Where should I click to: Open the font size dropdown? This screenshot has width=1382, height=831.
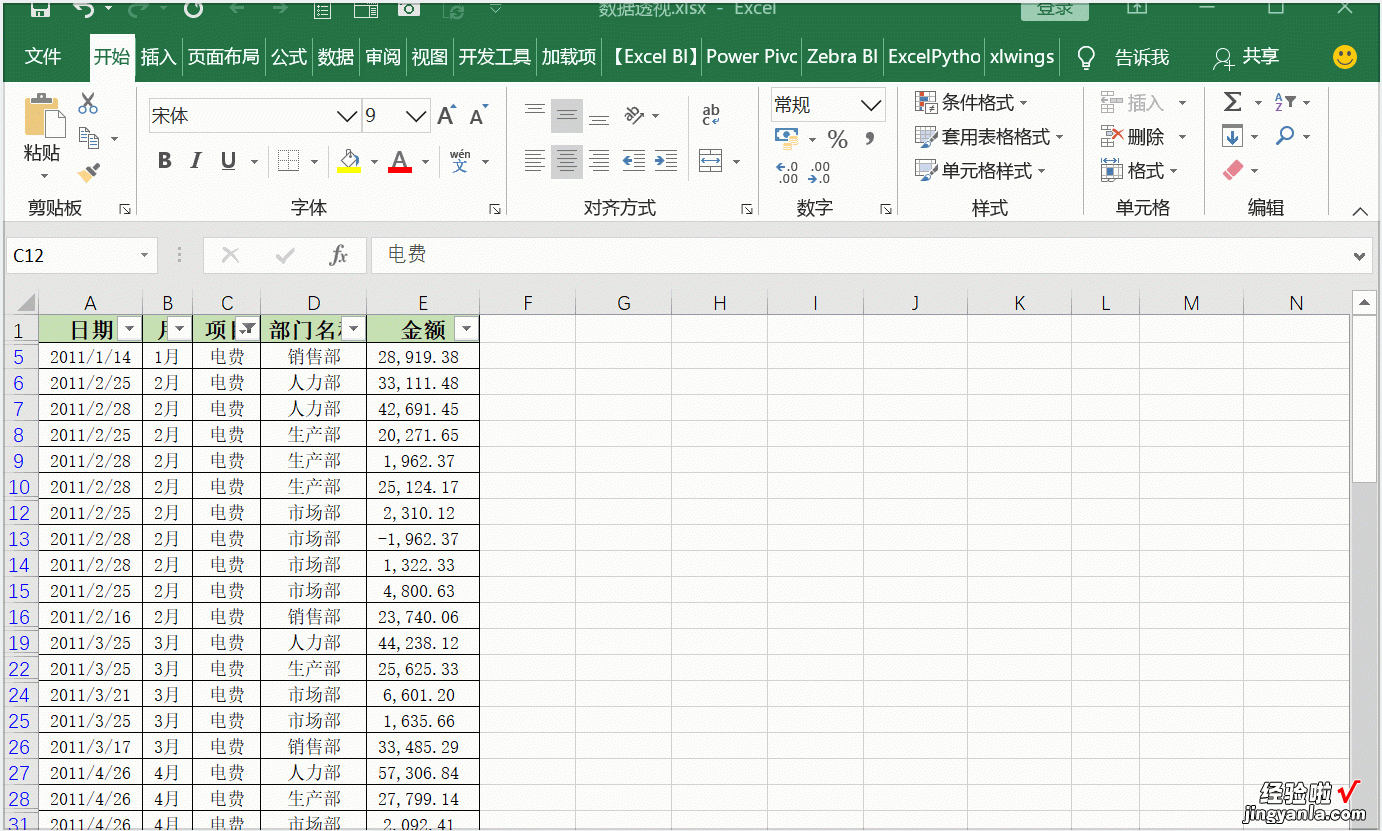click(x=417, y=116)
